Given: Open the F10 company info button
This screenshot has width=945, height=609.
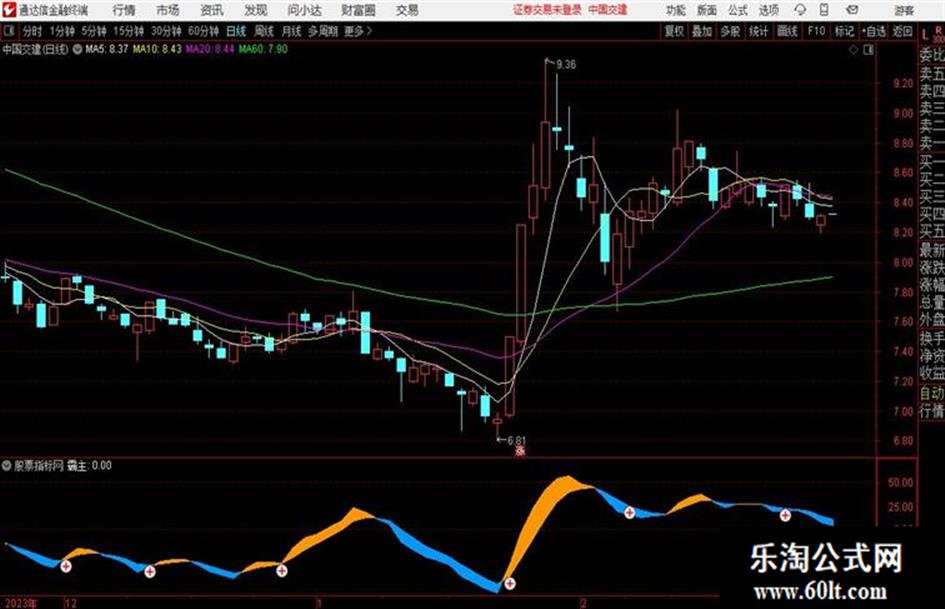Looking at the screenshot, I should (x=816, y=31).
